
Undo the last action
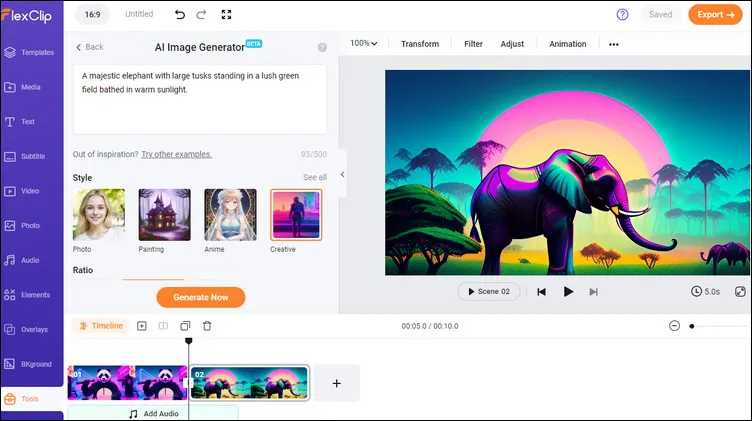point(180,15)
